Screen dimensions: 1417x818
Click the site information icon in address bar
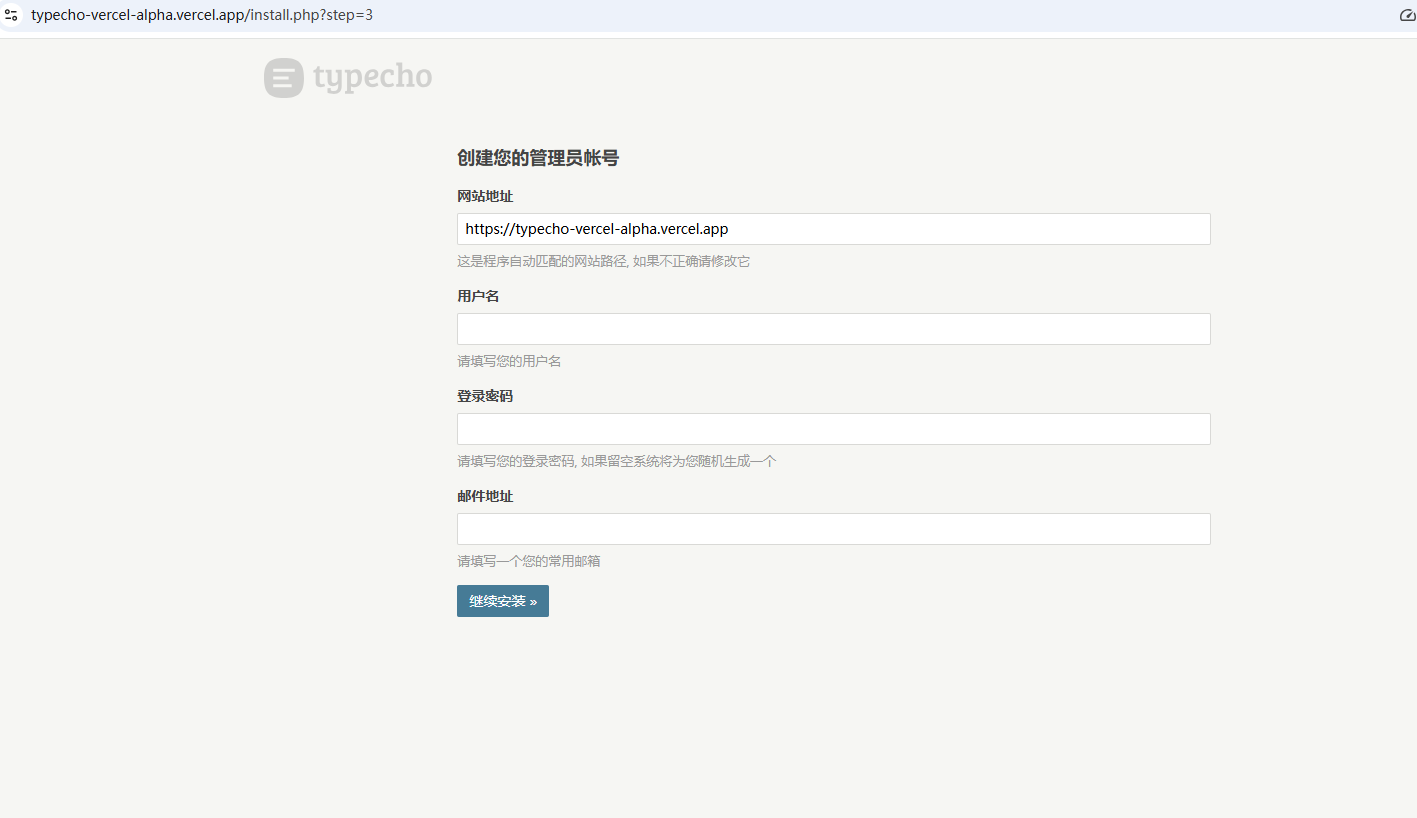point(11,16)
